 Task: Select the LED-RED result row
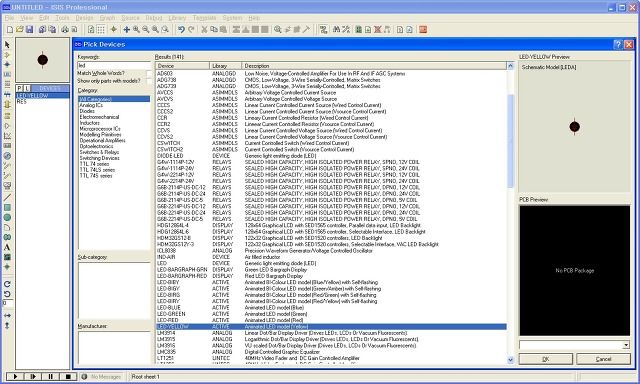(x=331, y=320)
